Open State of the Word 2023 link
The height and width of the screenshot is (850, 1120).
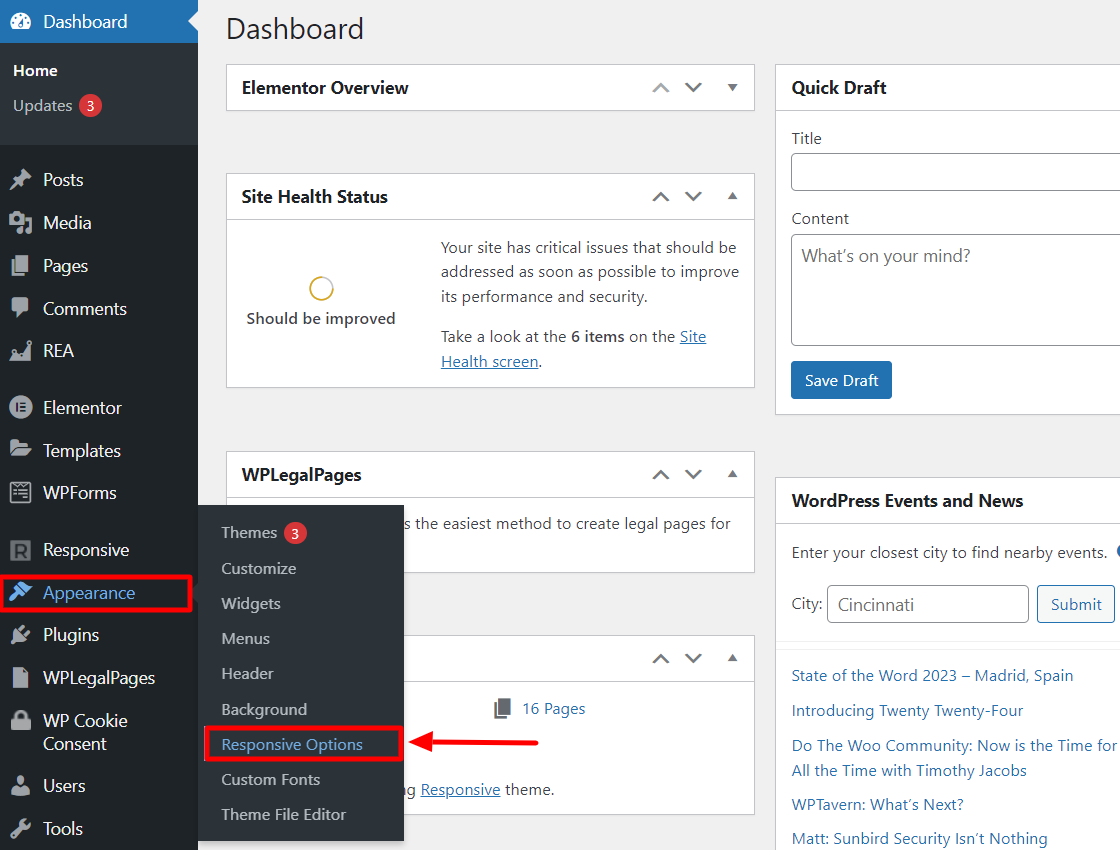(931, 676)
